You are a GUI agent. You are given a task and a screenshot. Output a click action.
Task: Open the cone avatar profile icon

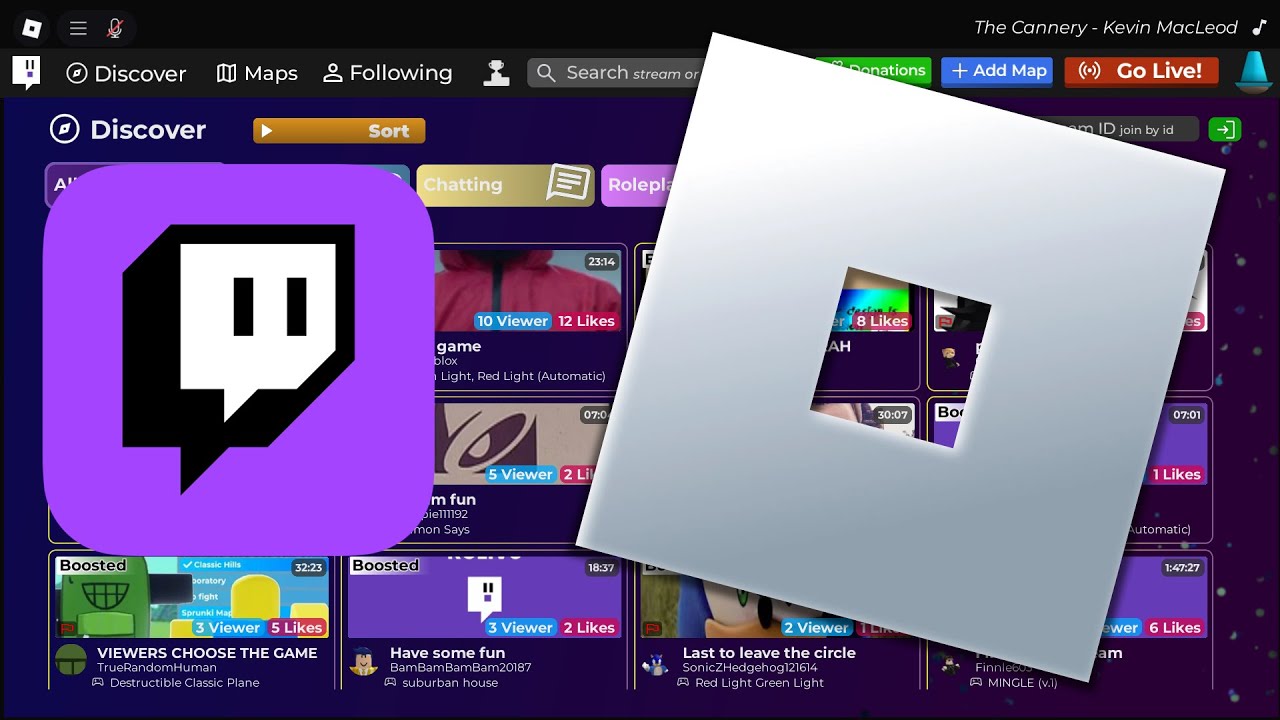pyautogui.click(x=1253, y=72)
